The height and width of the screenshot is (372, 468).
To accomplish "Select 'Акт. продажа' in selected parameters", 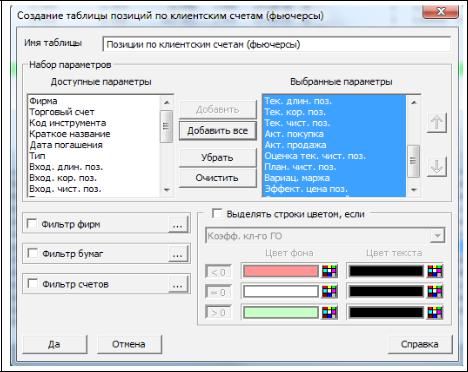I will 334,145.
